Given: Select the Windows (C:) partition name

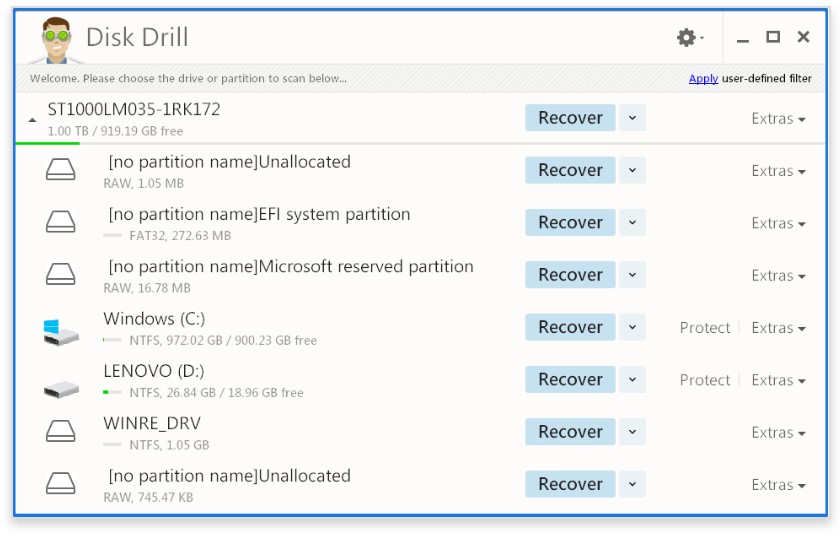Looking at the screenshot, I should click(154, 319).
